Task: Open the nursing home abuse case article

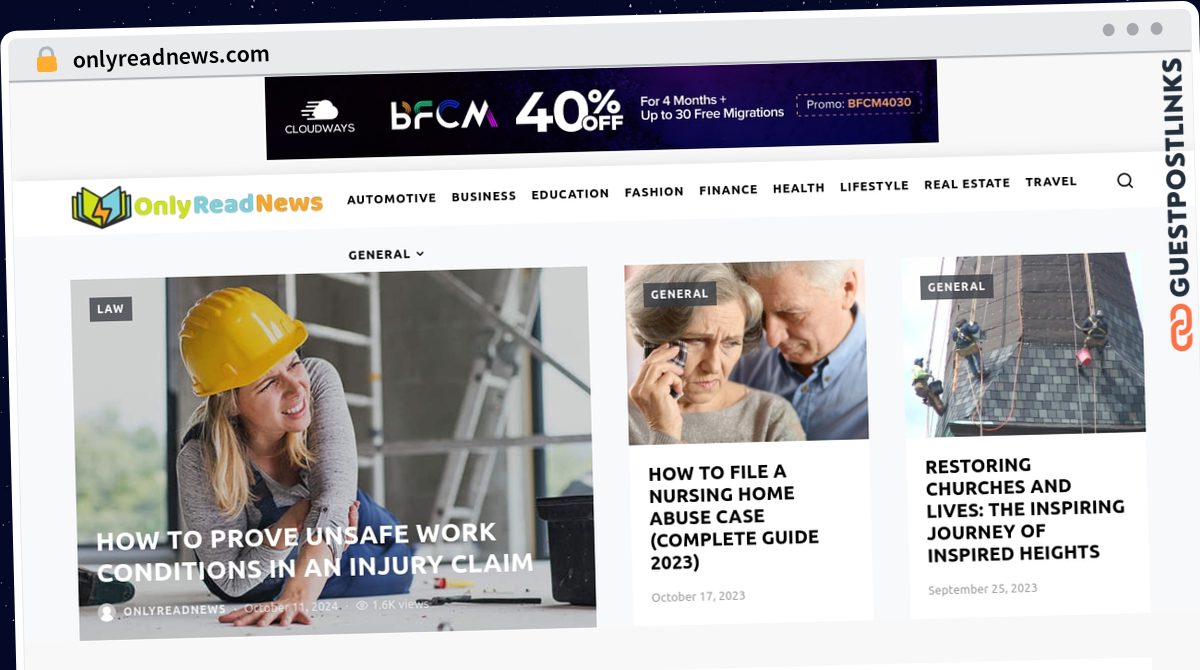Action: [x=734, y=517]
